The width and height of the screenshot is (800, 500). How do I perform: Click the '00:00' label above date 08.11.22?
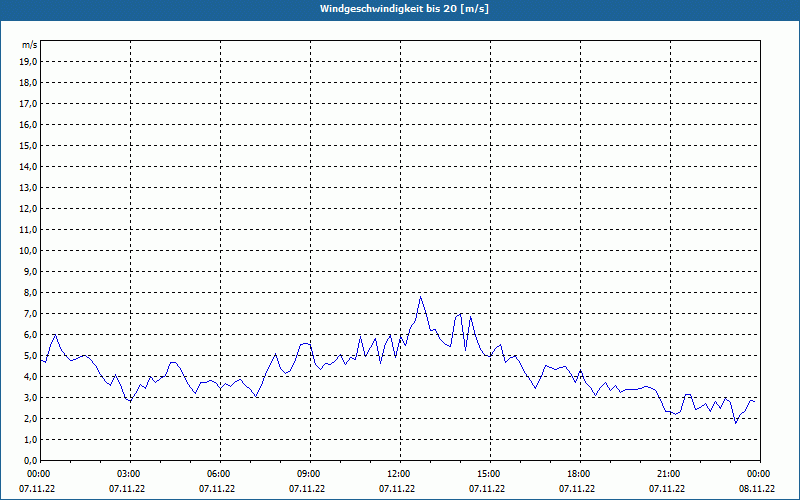click(x=760, y=474)
